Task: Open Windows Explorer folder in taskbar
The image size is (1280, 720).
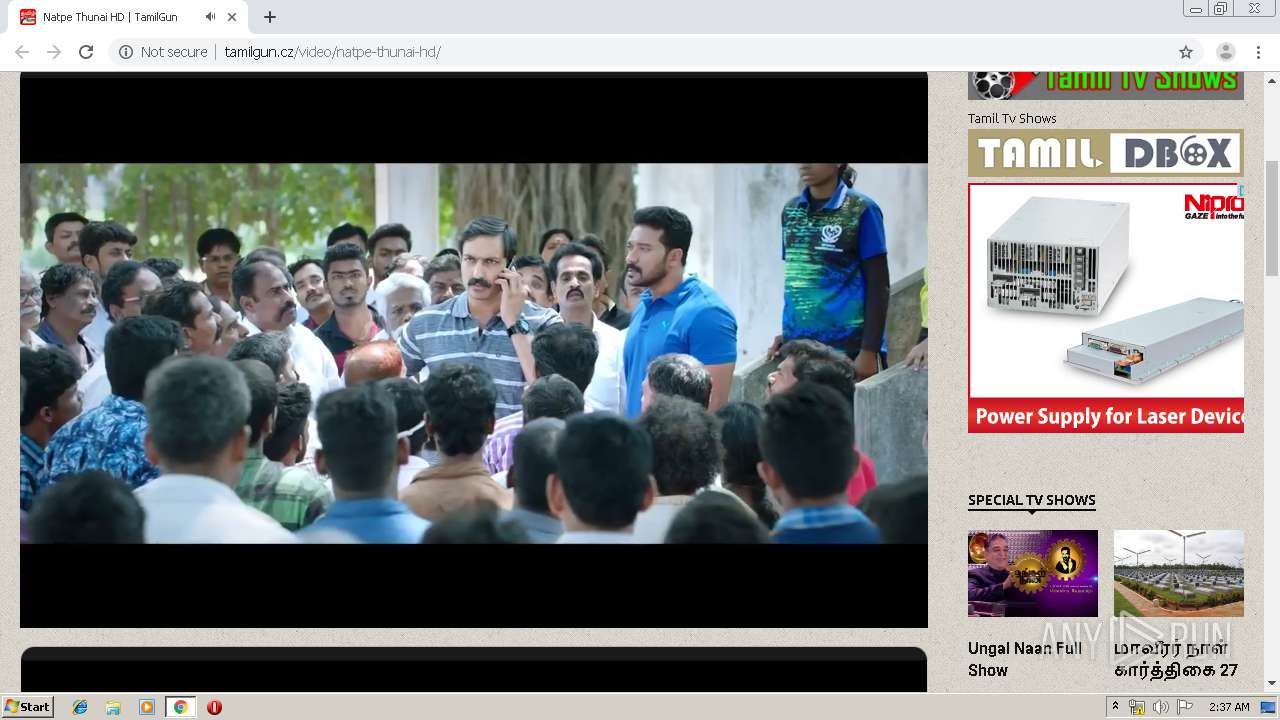Action: (113, 707)
